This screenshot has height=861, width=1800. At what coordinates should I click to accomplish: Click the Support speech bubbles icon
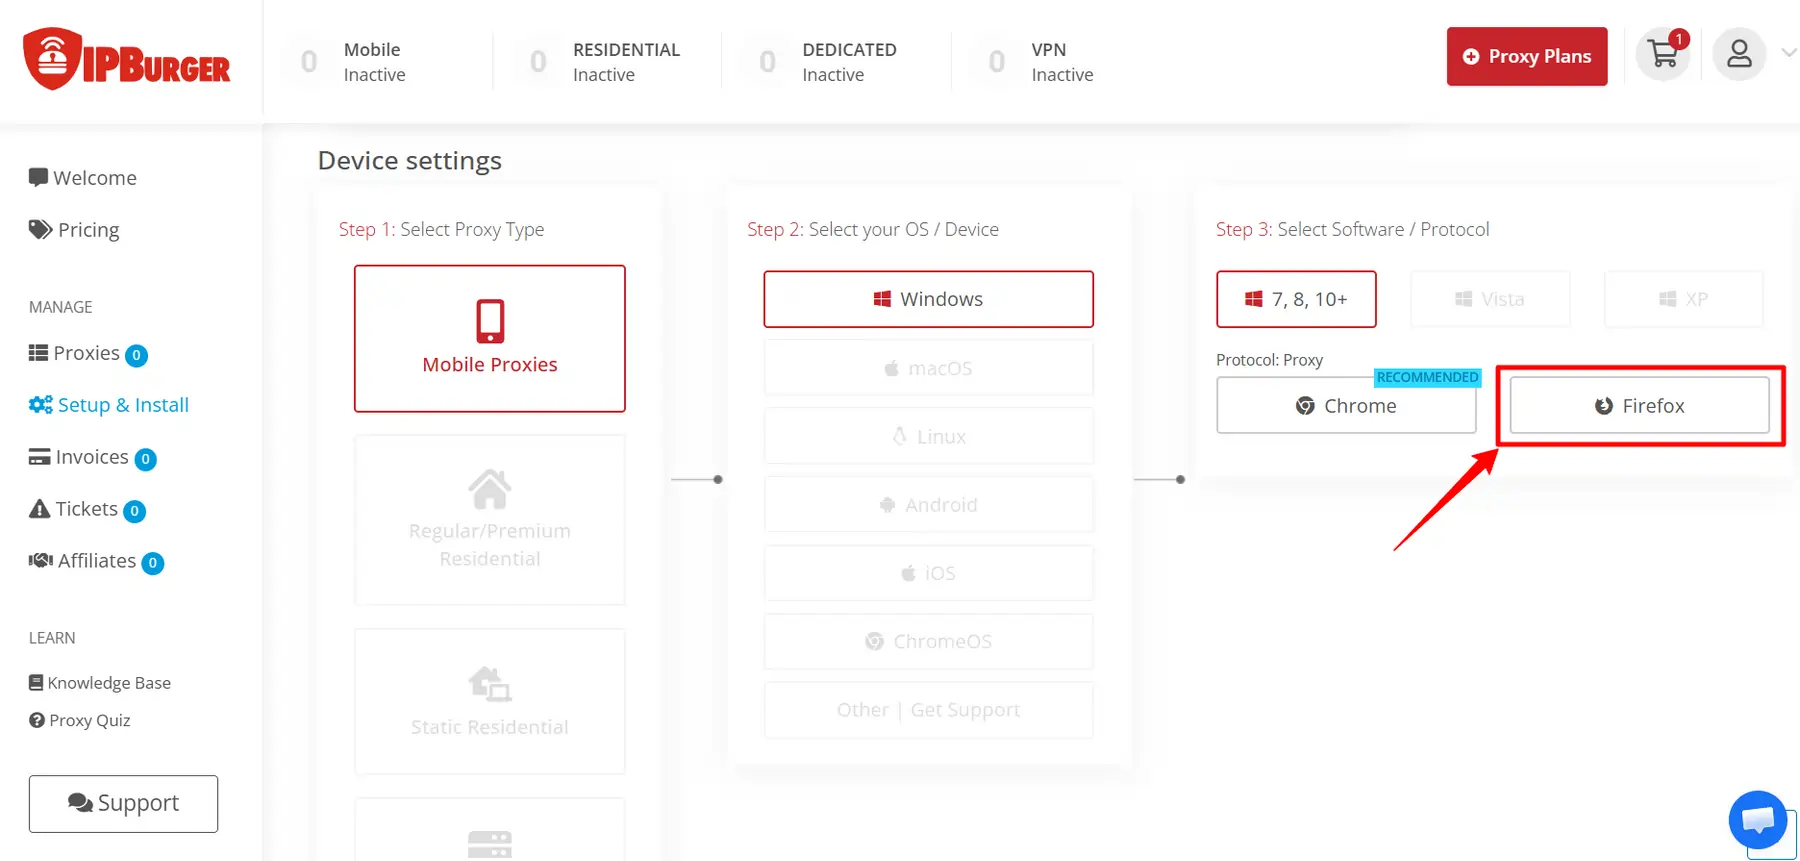[80, 803]
